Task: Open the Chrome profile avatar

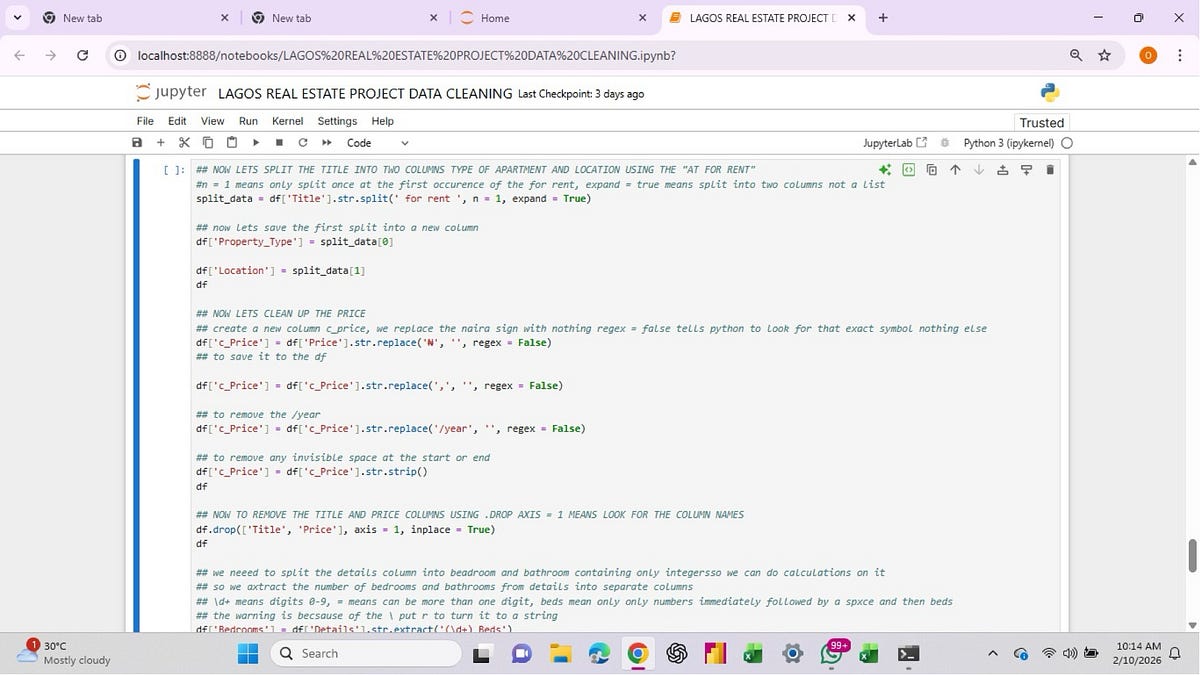Action: [x=1148, y=55]
